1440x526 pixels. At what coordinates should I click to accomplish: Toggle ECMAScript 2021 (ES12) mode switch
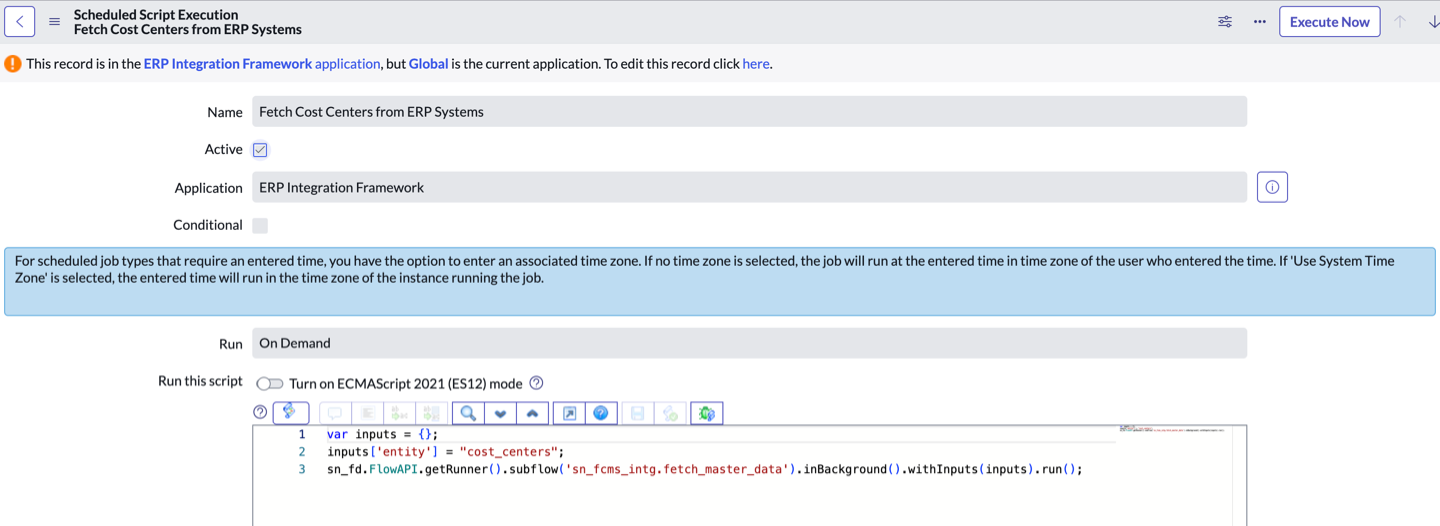pos(270,383)
